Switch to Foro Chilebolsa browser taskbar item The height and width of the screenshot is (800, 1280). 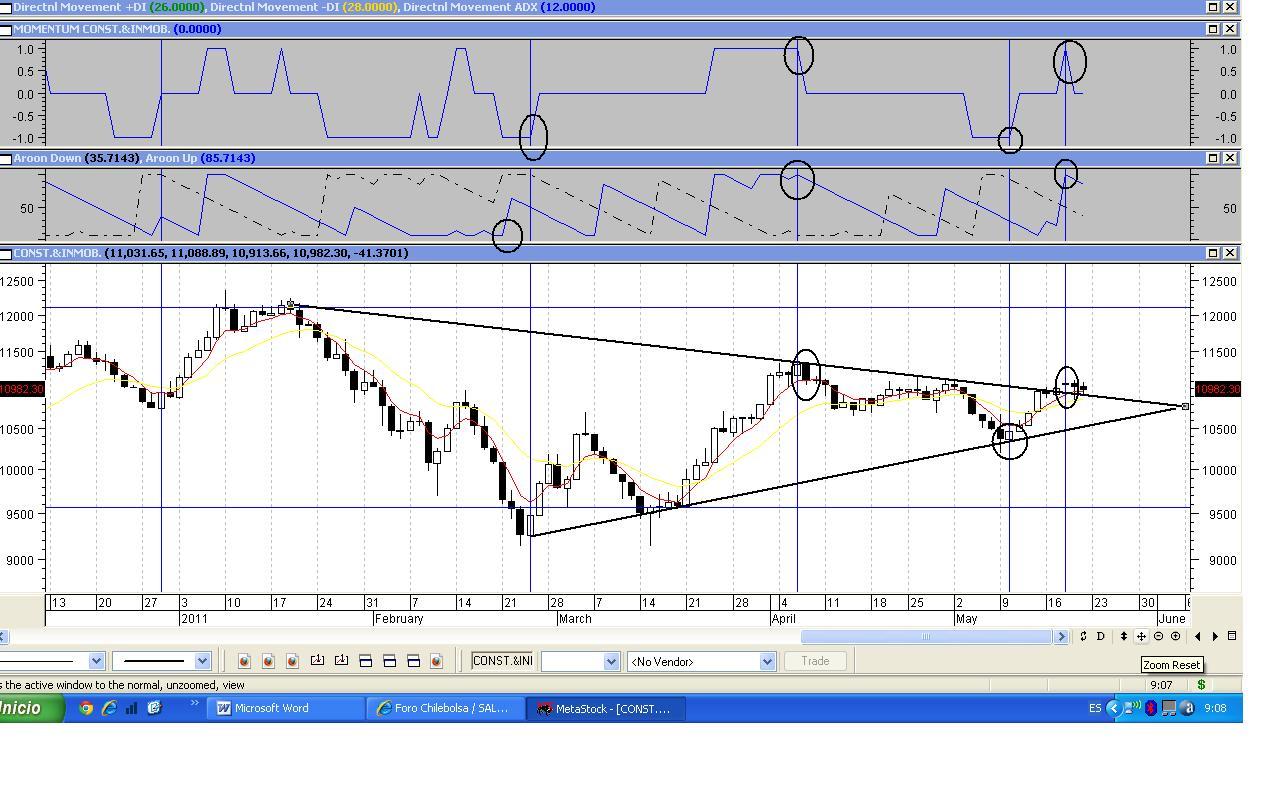444,708
